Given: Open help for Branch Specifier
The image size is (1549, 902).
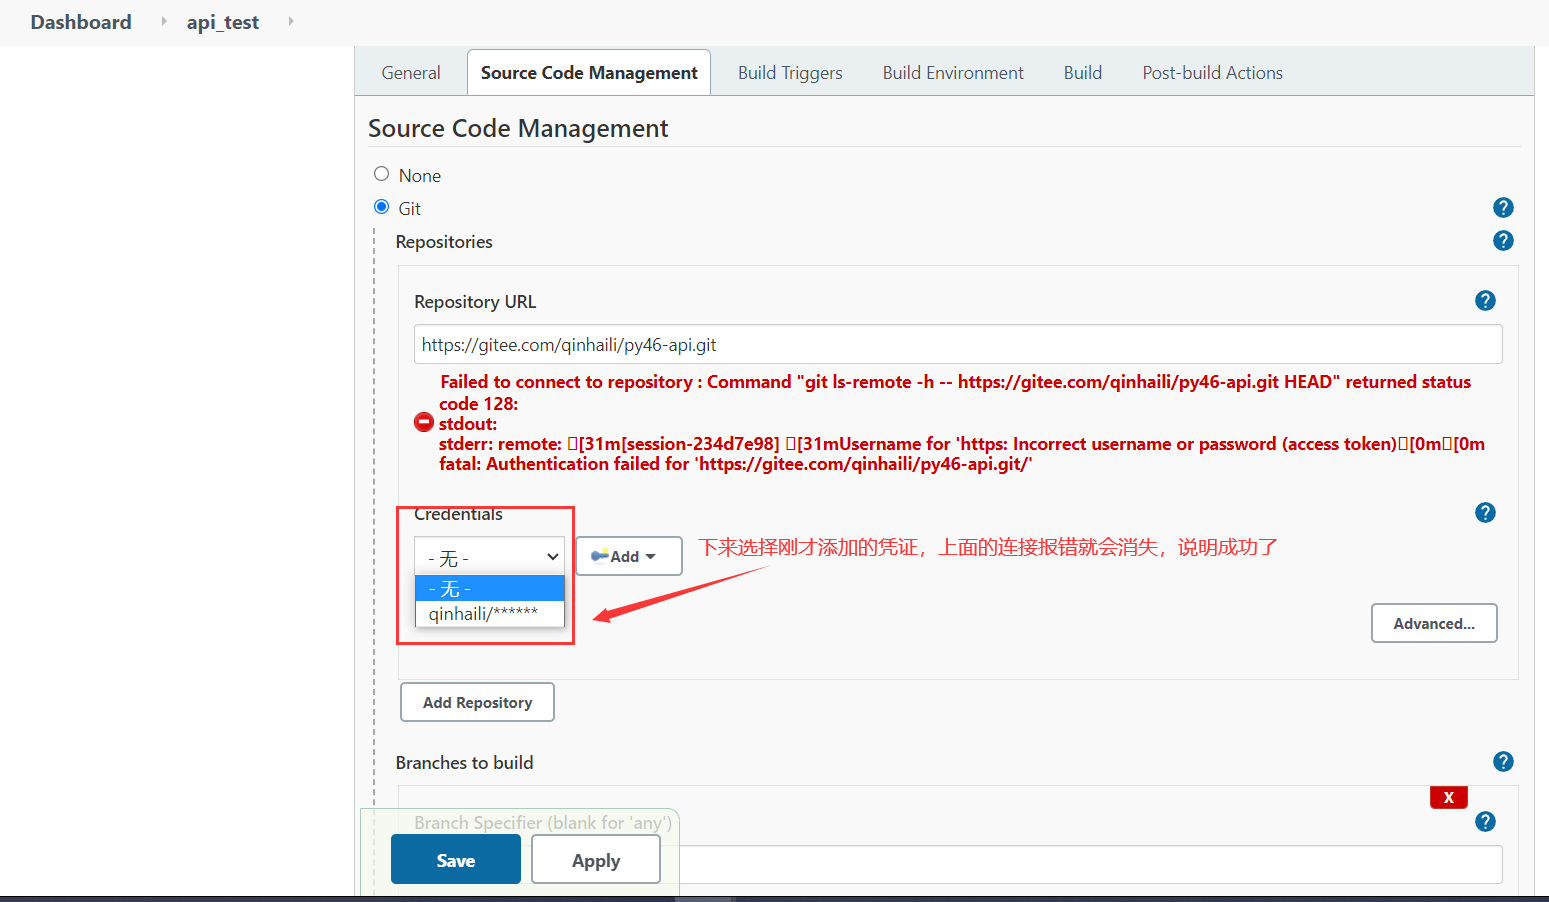Looking at the screenshot, I should [x=1485, y=822].
